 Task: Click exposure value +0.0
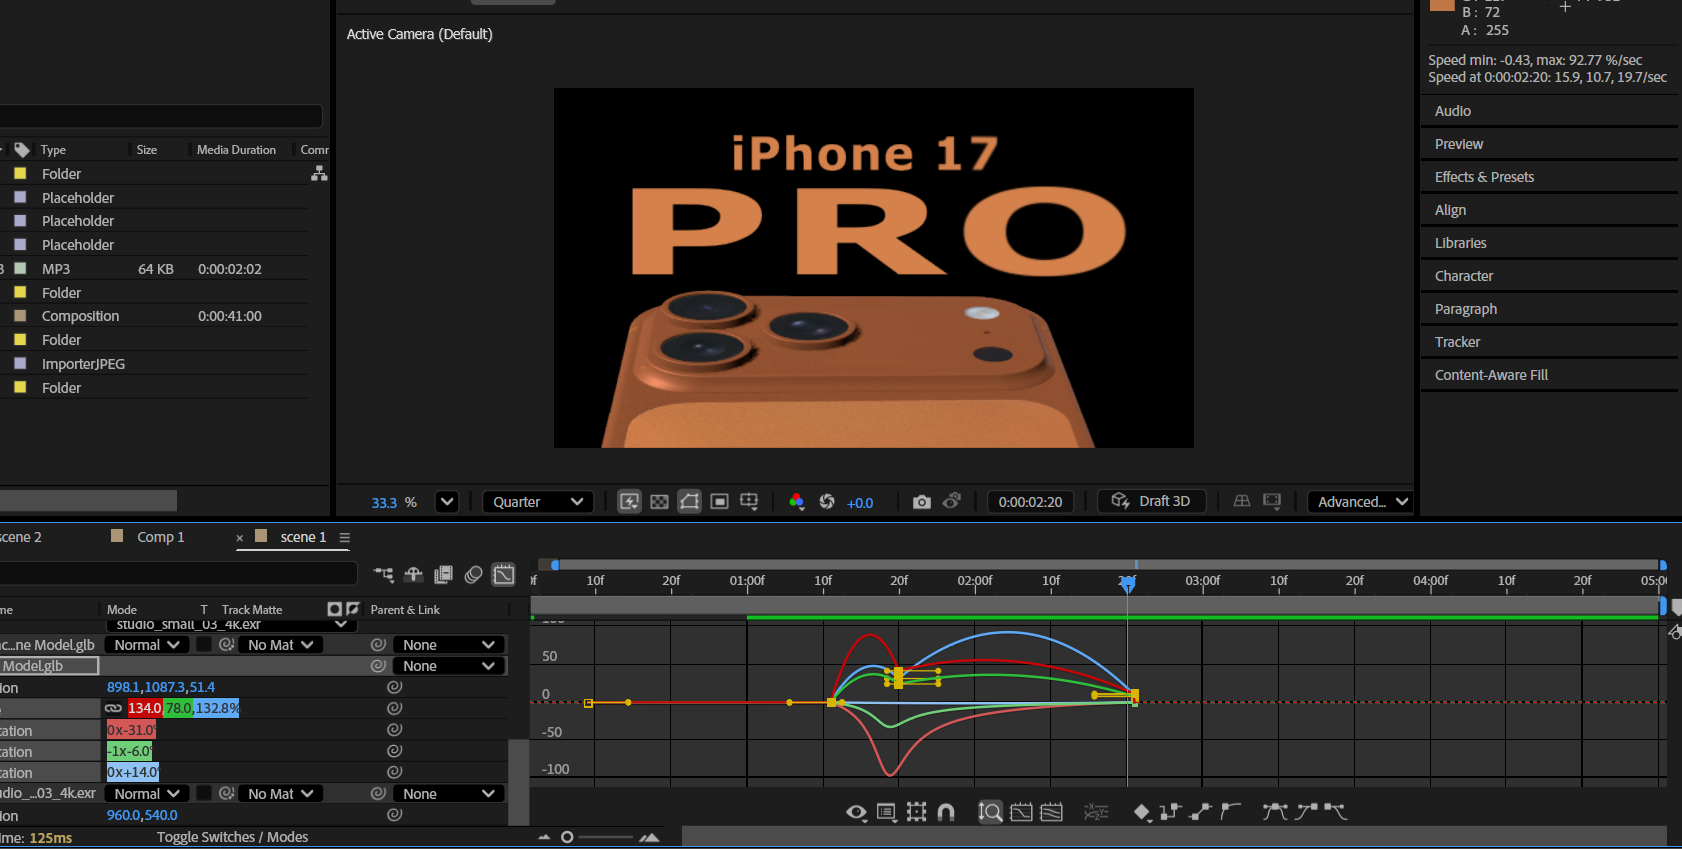(x=860, y=503)
